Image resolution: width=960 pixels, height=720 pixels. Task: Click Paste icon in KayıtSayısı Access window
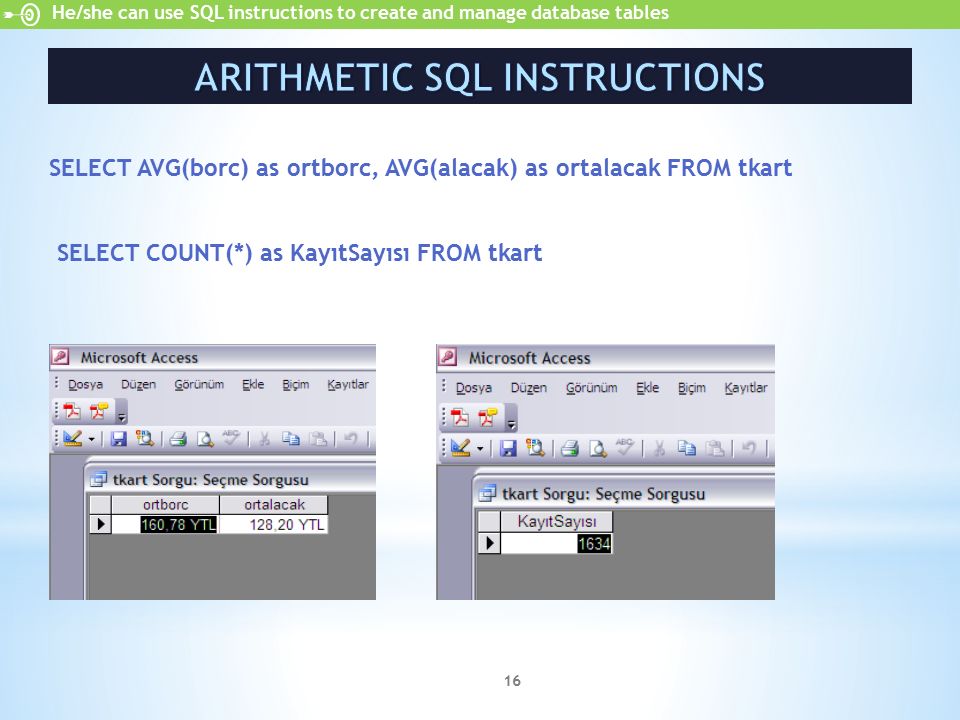714,448
